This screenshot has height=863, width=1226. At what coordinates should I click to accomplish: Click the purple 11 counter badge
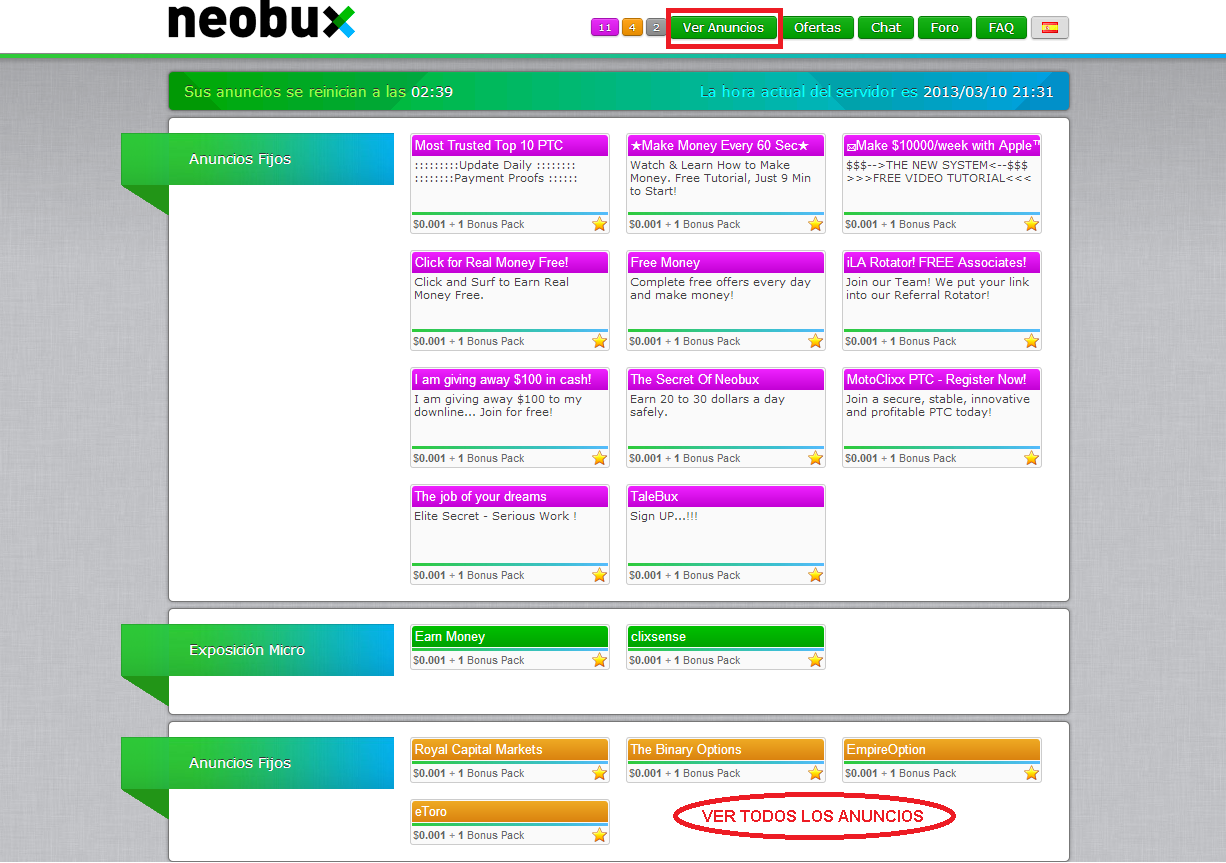(x=604, y=28)
